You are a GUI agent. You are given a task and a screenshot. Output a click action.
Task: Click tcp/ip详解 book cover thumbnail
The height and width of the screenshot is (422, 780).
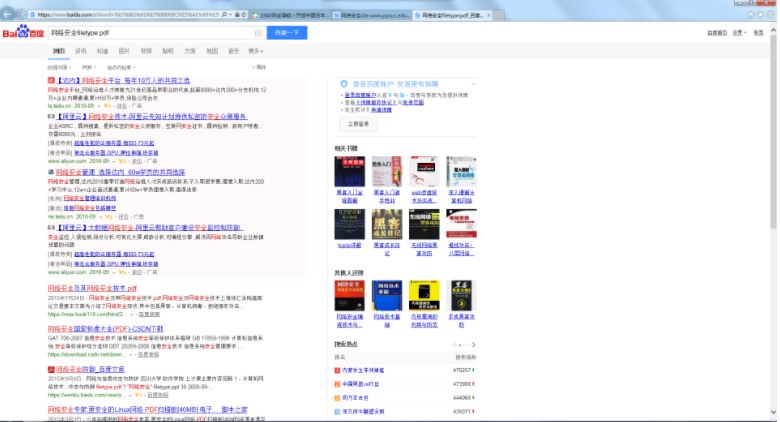click(x=349, y=224)
